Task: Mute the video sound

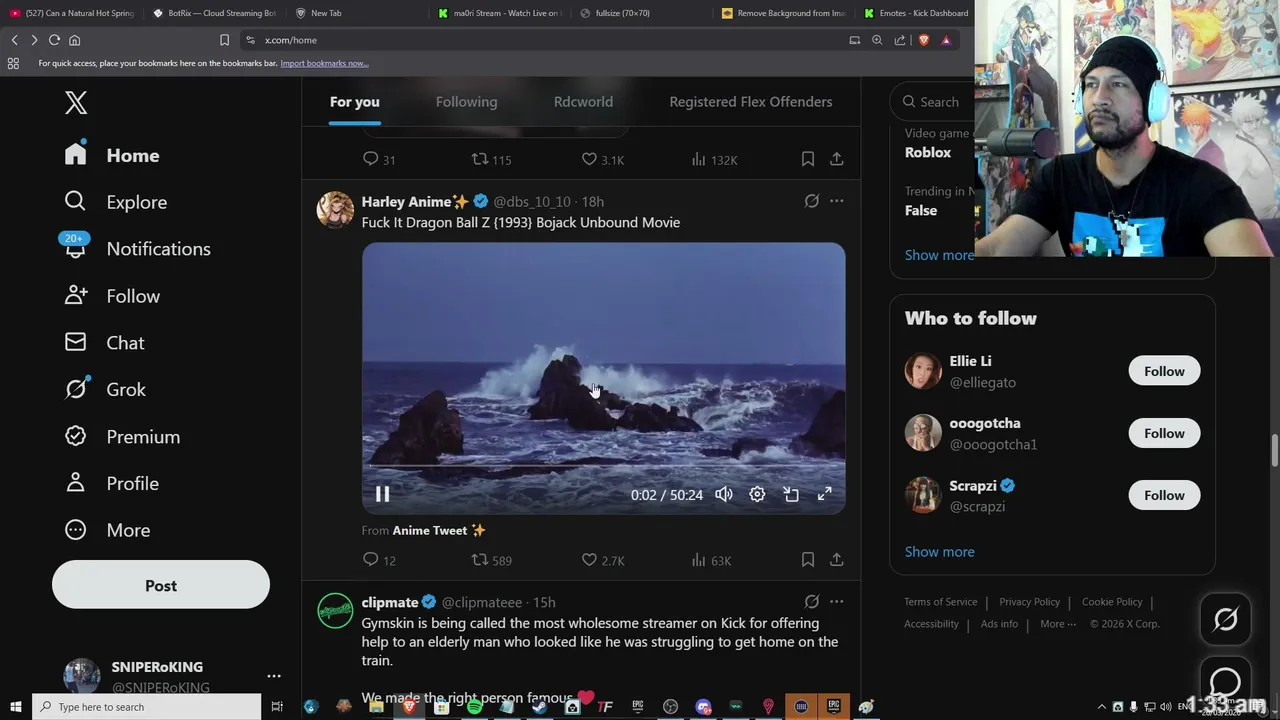Action: tap(724, 494)
